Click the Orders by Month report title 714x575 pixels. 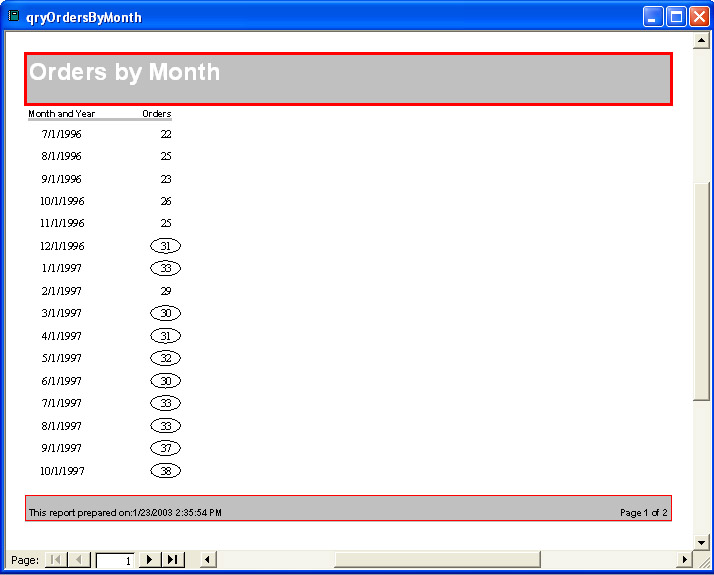125,72
